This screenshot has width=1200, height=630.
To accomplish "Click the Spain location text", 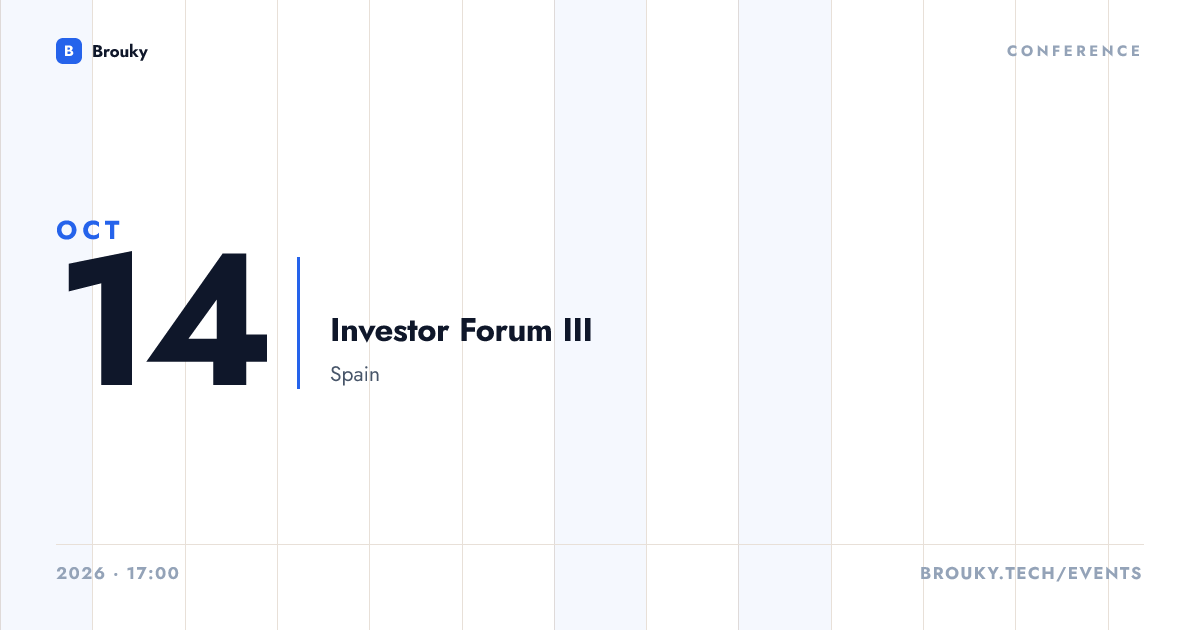I will [355, 375].
